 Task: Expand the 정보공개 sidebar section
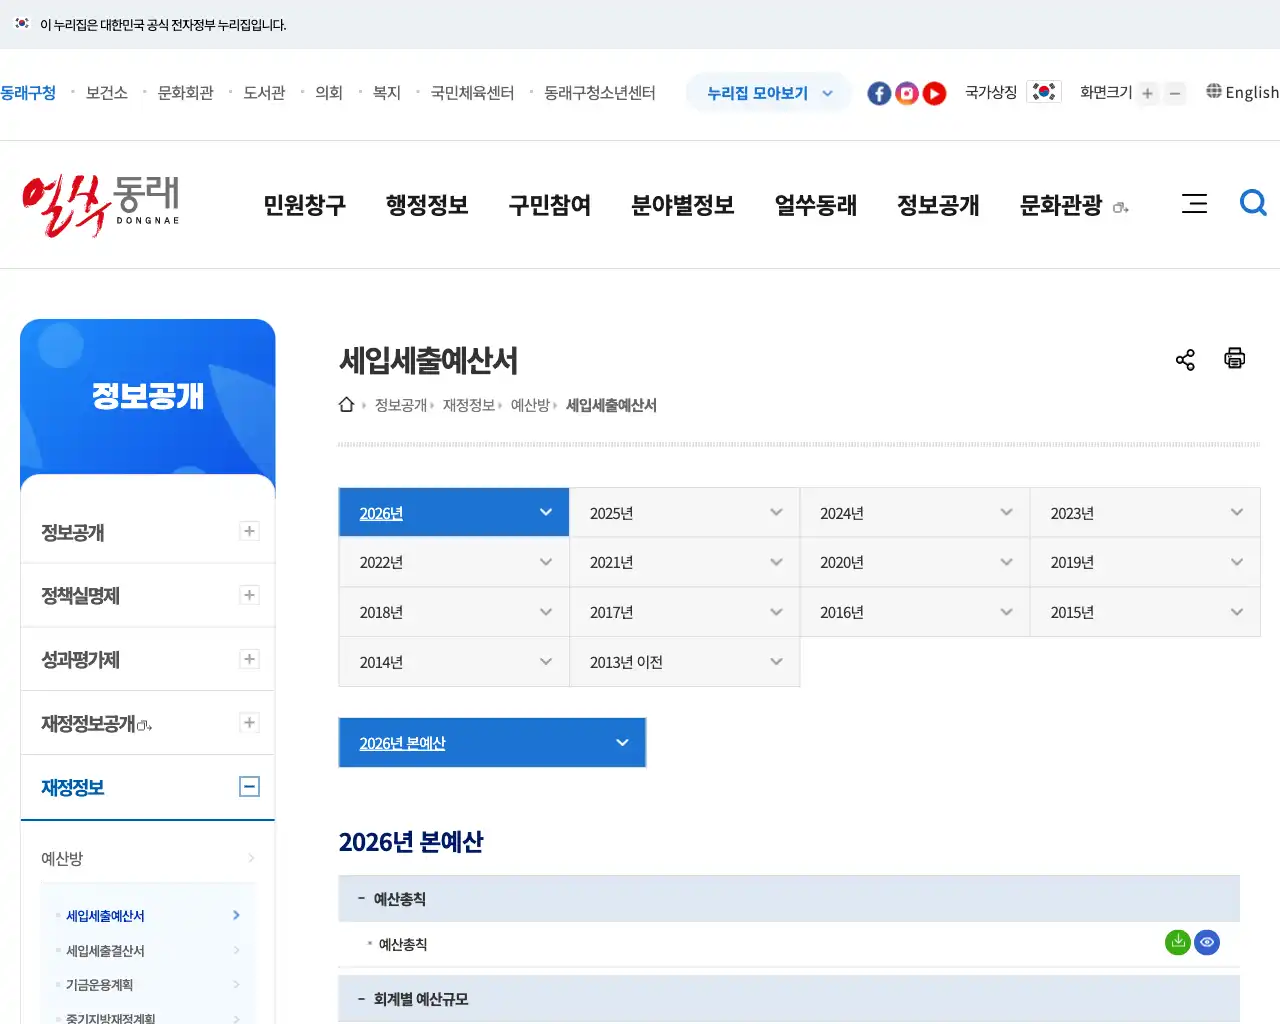coord(250,531)
